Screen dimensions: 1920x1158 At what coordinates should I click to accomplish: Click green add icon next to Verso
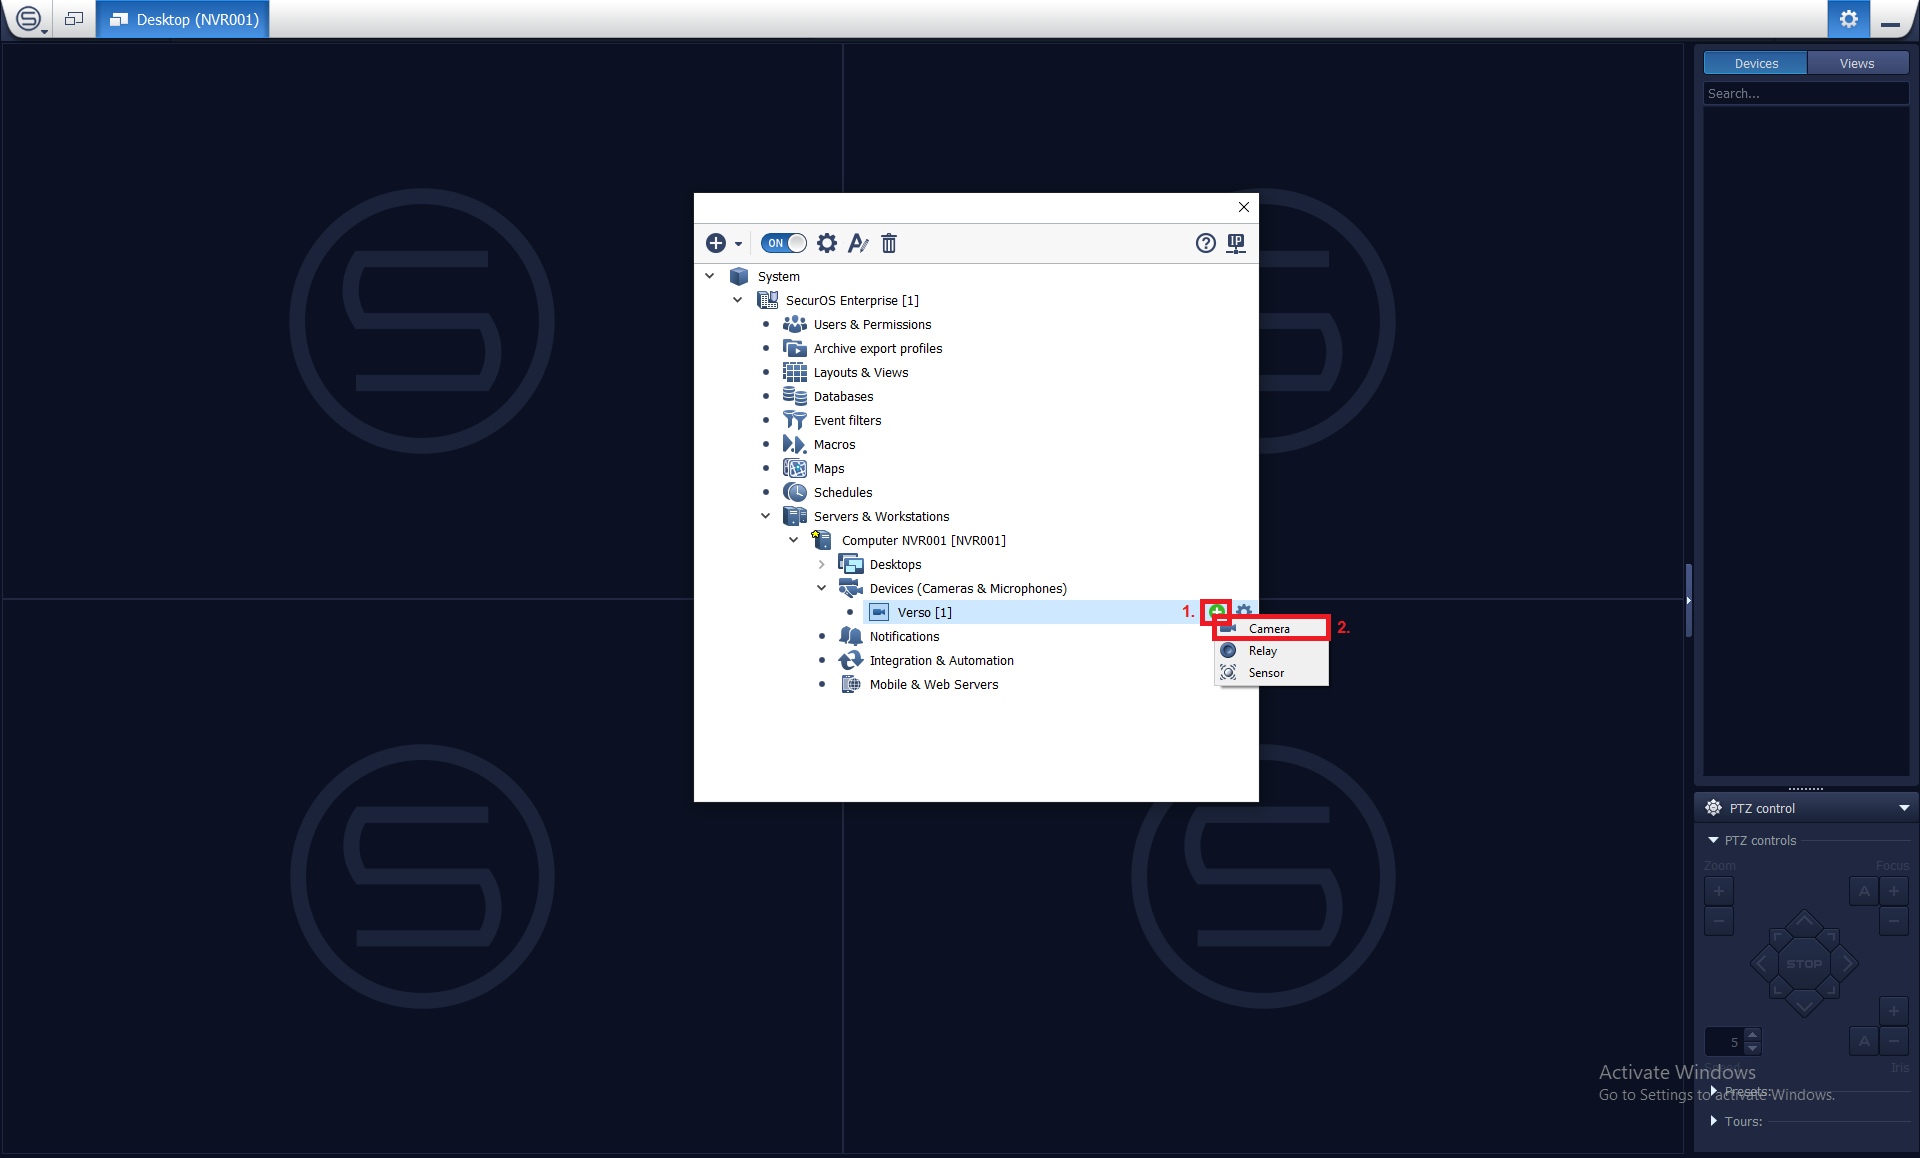(1217, 611)
